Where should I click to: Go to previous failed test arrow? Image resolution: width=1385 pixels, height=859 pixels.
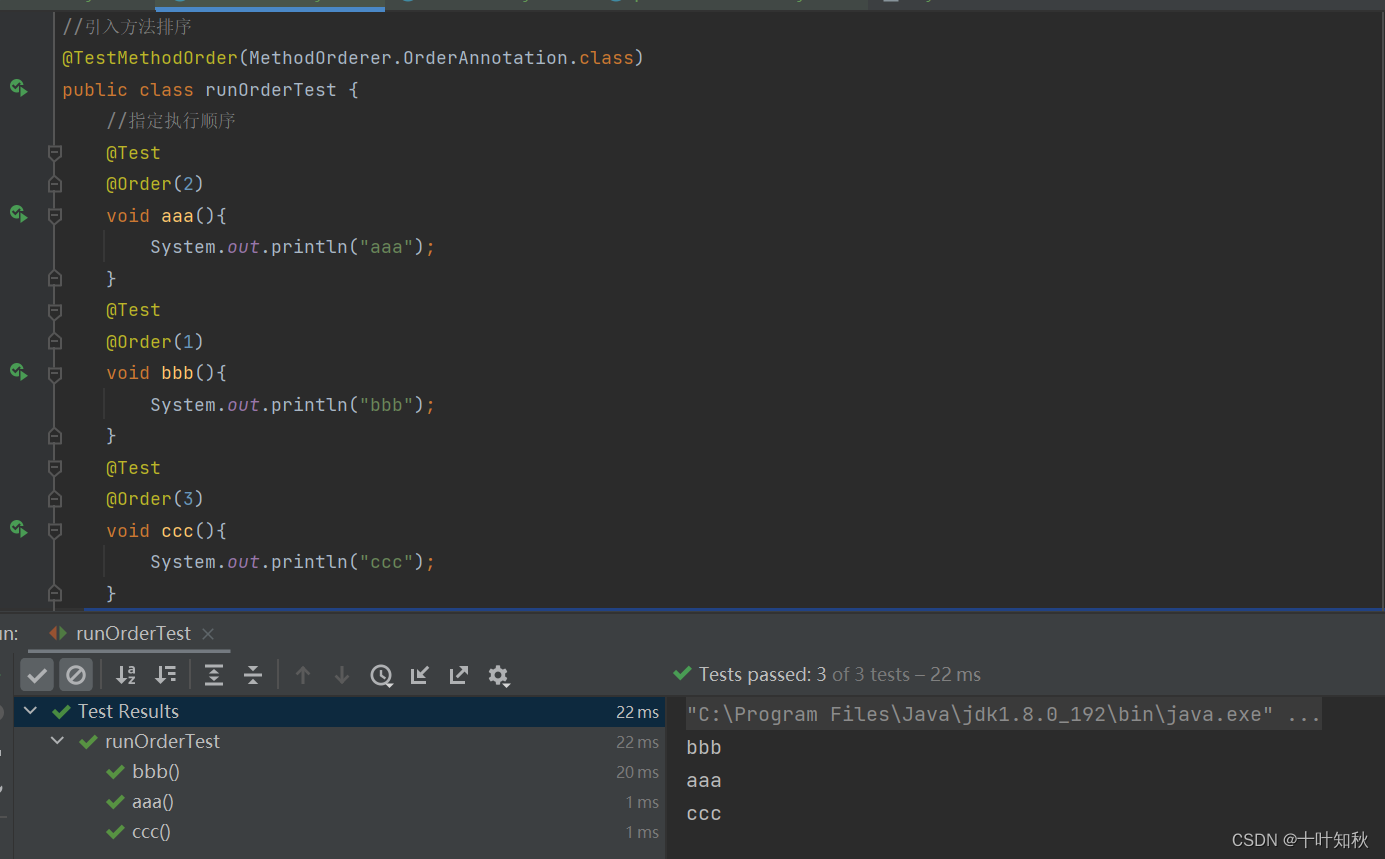point(302,675)
